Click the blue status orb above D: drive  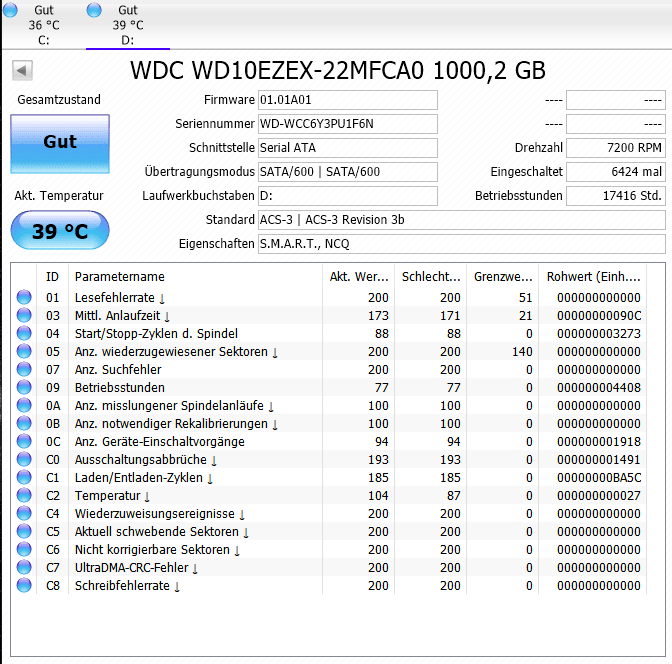click(94, 10)
